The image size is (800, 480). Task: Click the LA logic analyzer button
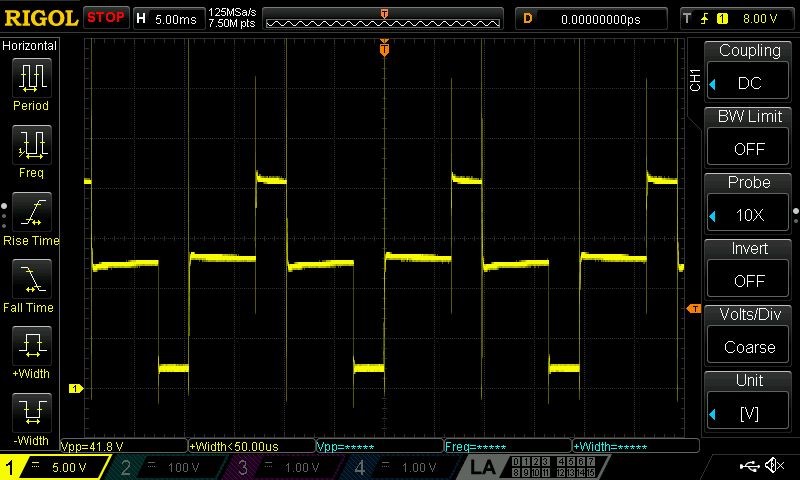[482, 467]
